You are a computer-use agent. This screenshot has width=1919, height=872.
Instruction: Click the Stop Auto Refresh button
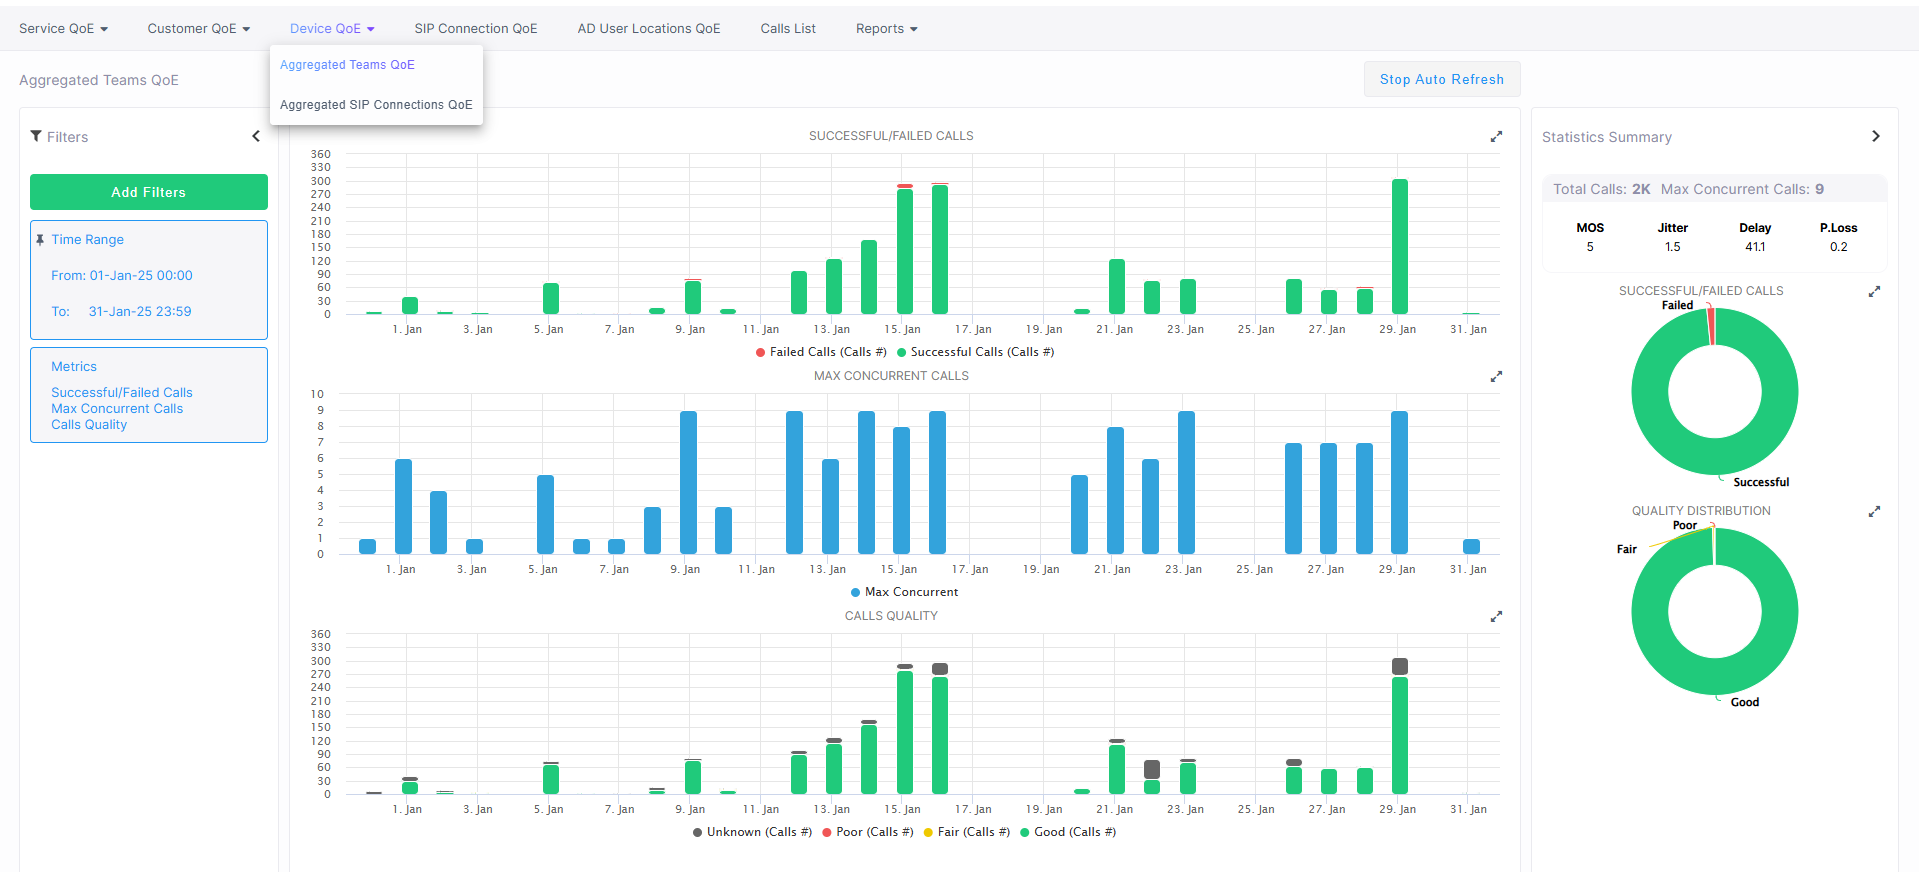pyautogui.click(x=1441, y=79)
